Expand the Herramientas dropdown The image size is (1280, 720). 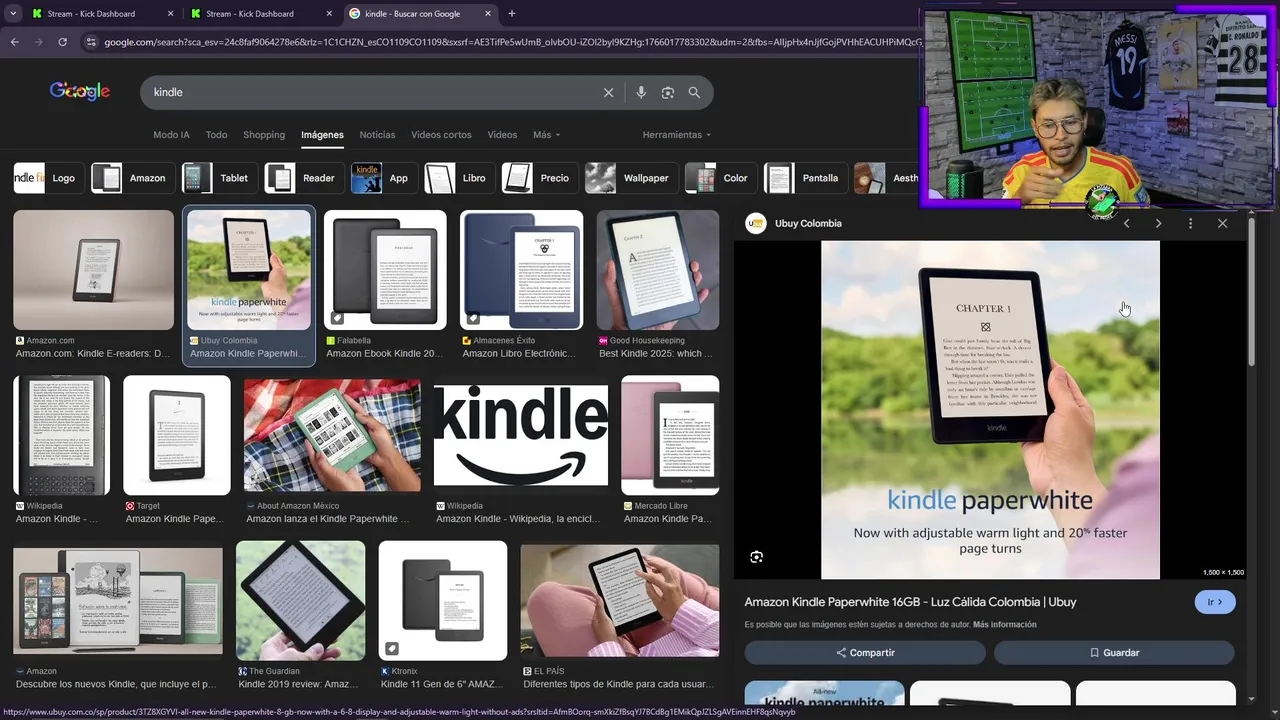677,135
